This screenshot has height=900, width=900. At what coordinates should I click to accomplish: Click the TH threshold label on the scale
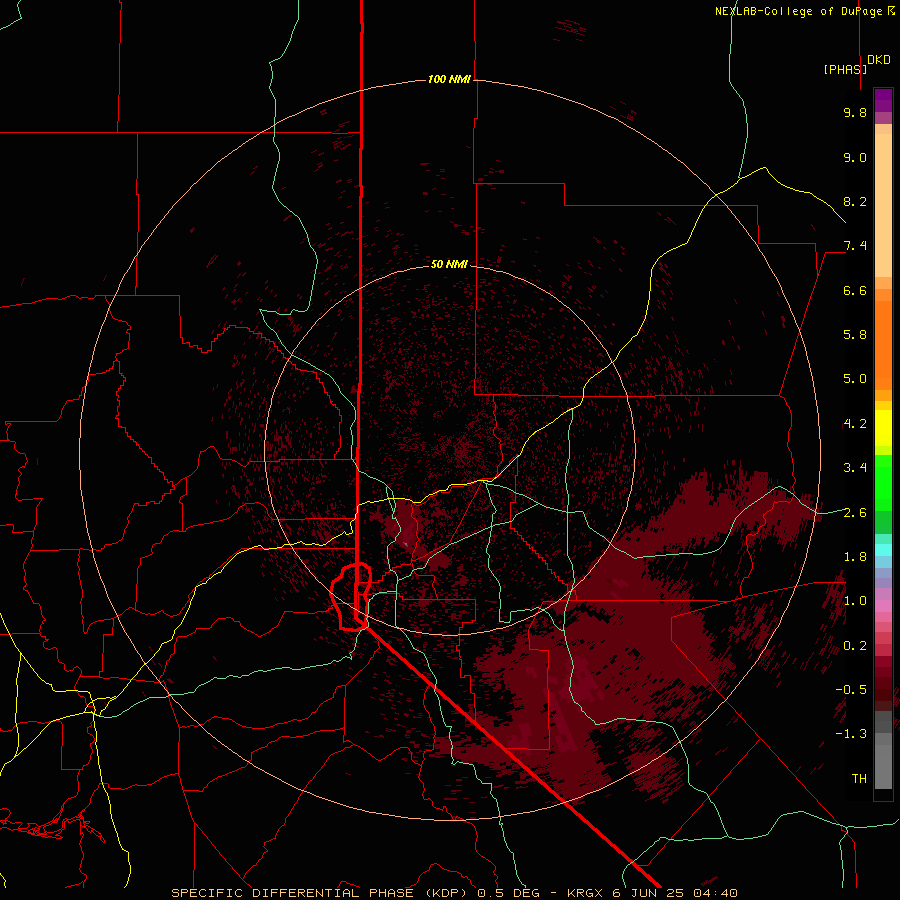(859, 779)
